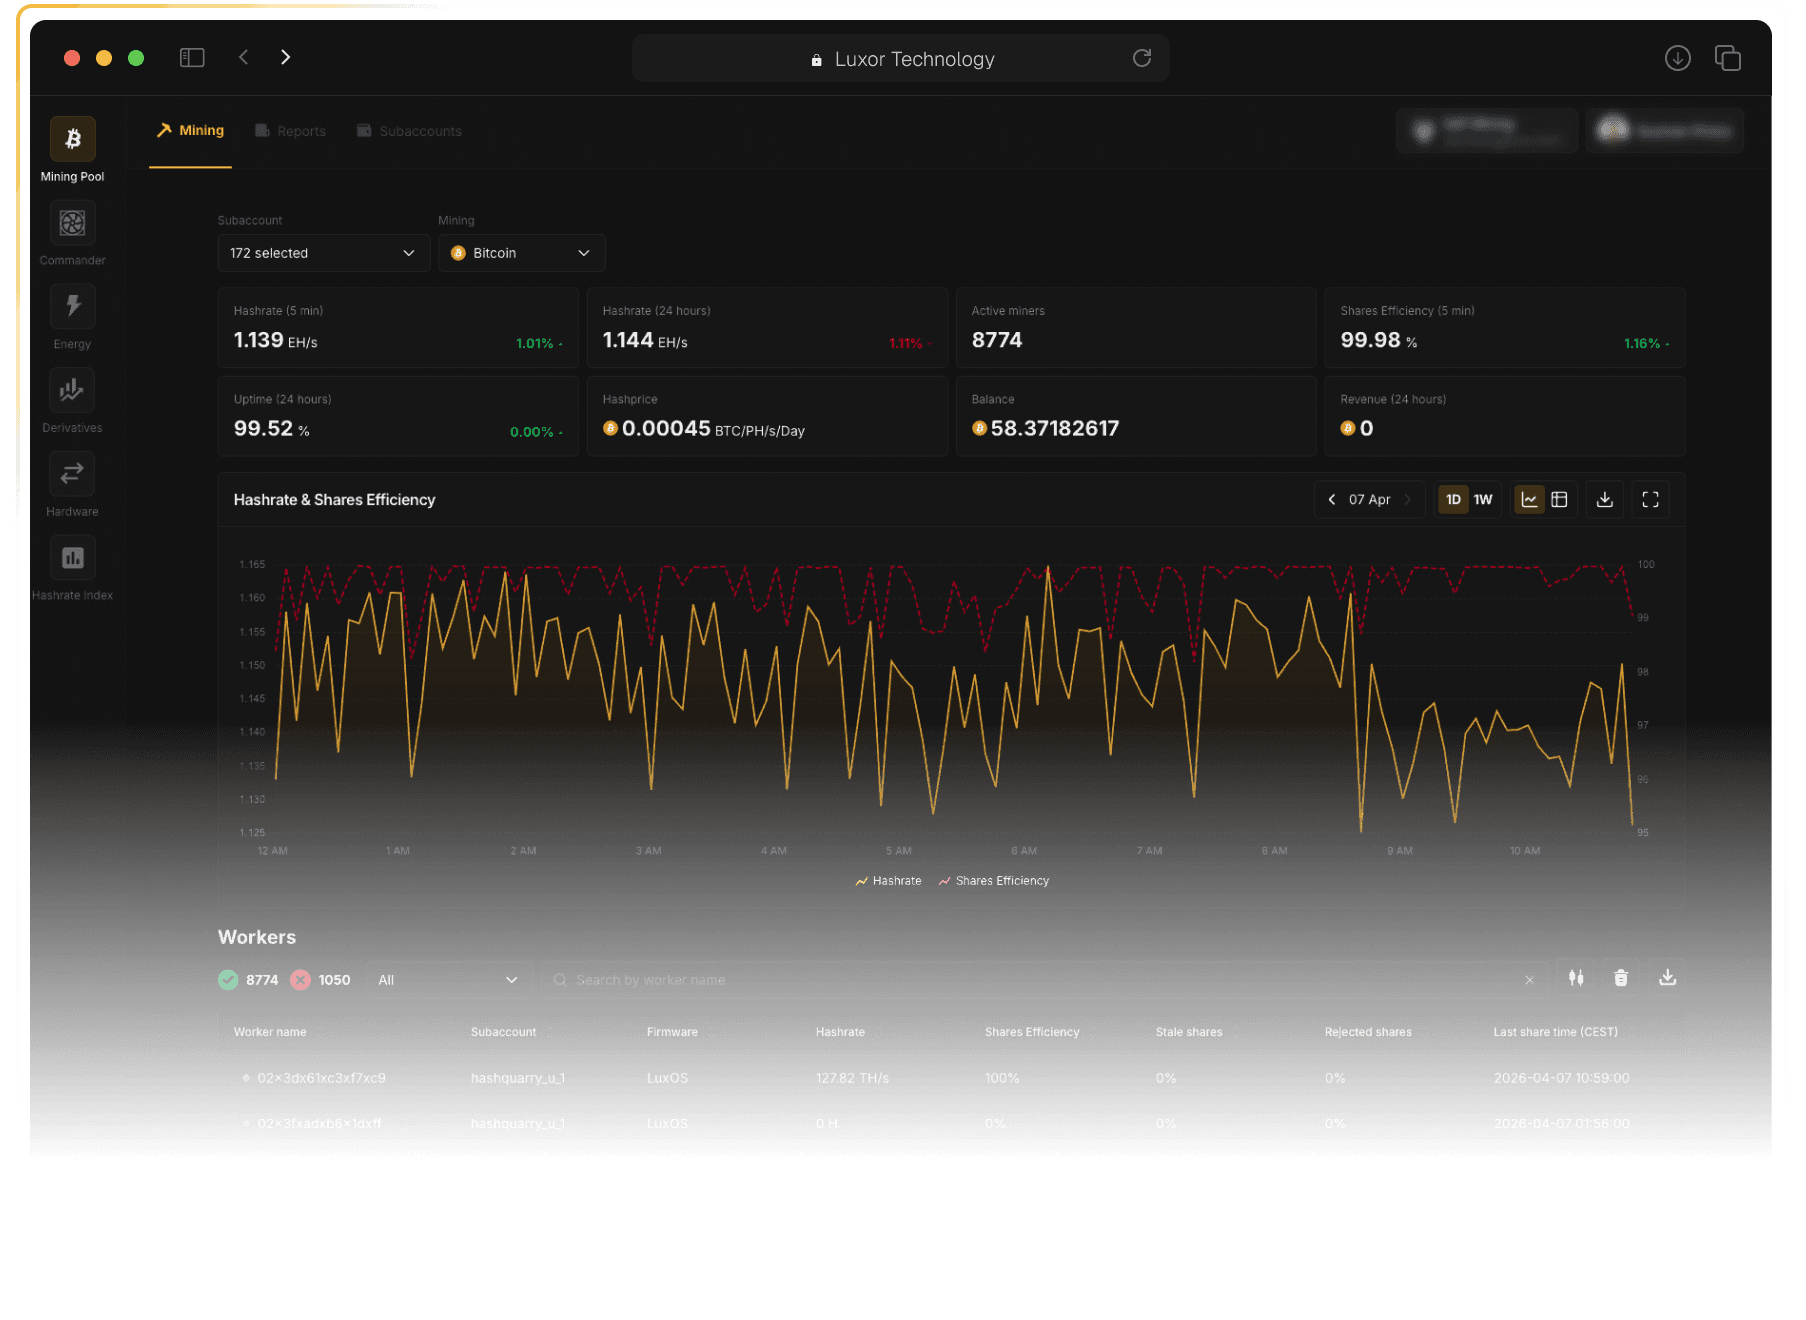Viewport: 1806px width, 1320px height.
Task: Select the Commander sidebar icon
Action: click(x=71, y=223)
